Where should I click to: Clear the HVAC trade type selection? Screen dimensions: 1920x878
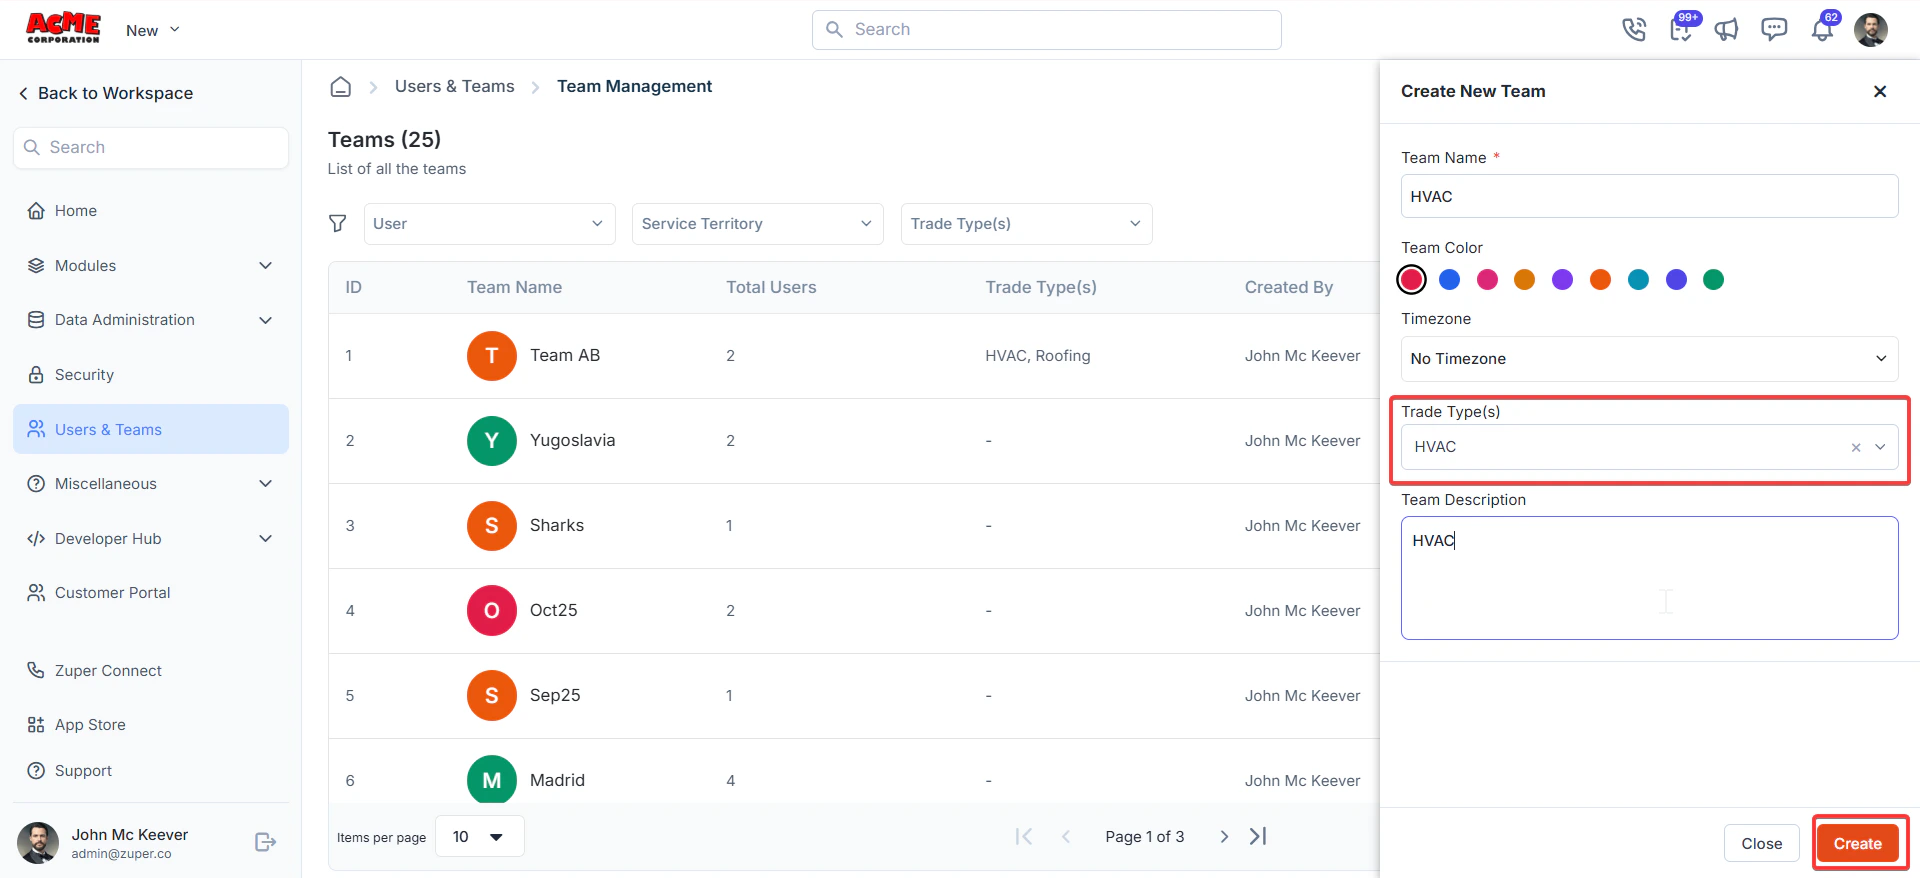click(x=1856, y=447)
